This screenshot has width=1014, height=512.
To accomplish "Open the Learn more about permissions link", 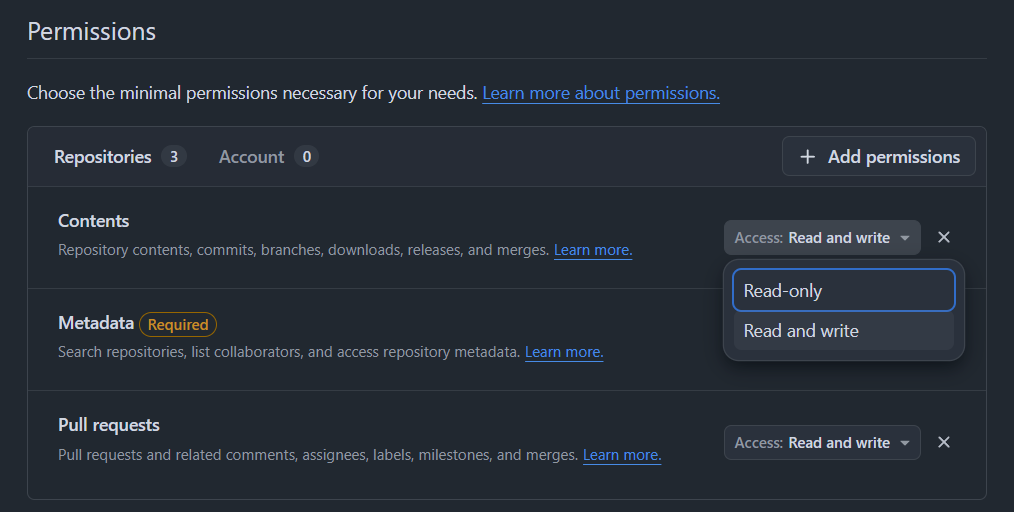I will point(601,93).
